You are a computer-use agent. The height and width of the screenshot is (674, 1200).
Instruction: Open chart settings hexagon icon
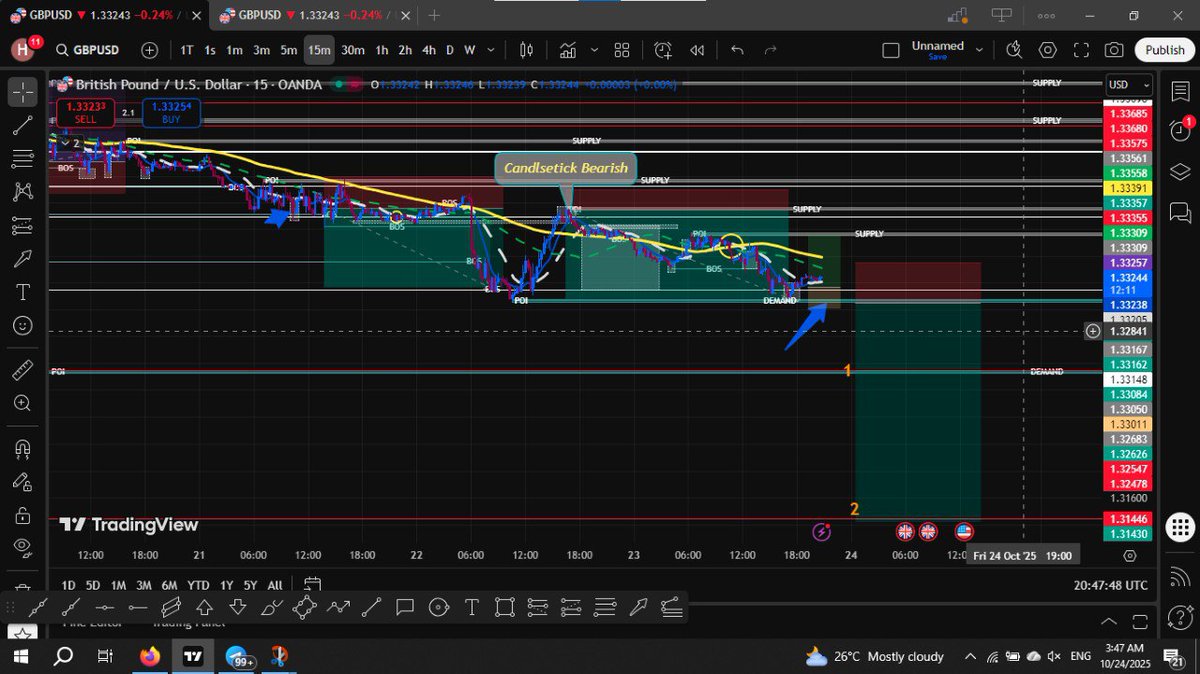1048,50
